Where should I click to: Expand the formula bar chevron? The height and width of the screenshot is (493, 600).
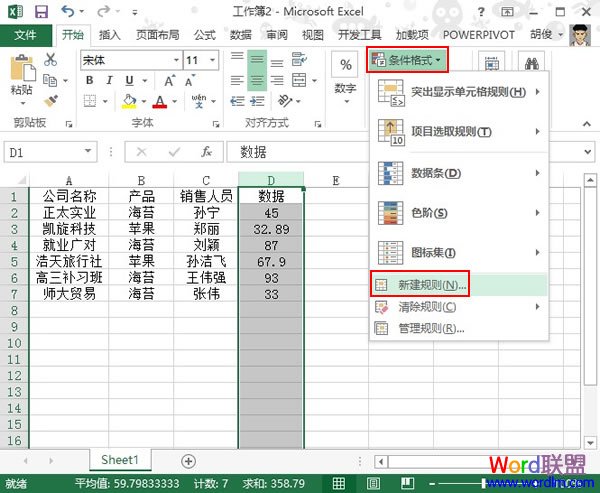coord(587,152)
